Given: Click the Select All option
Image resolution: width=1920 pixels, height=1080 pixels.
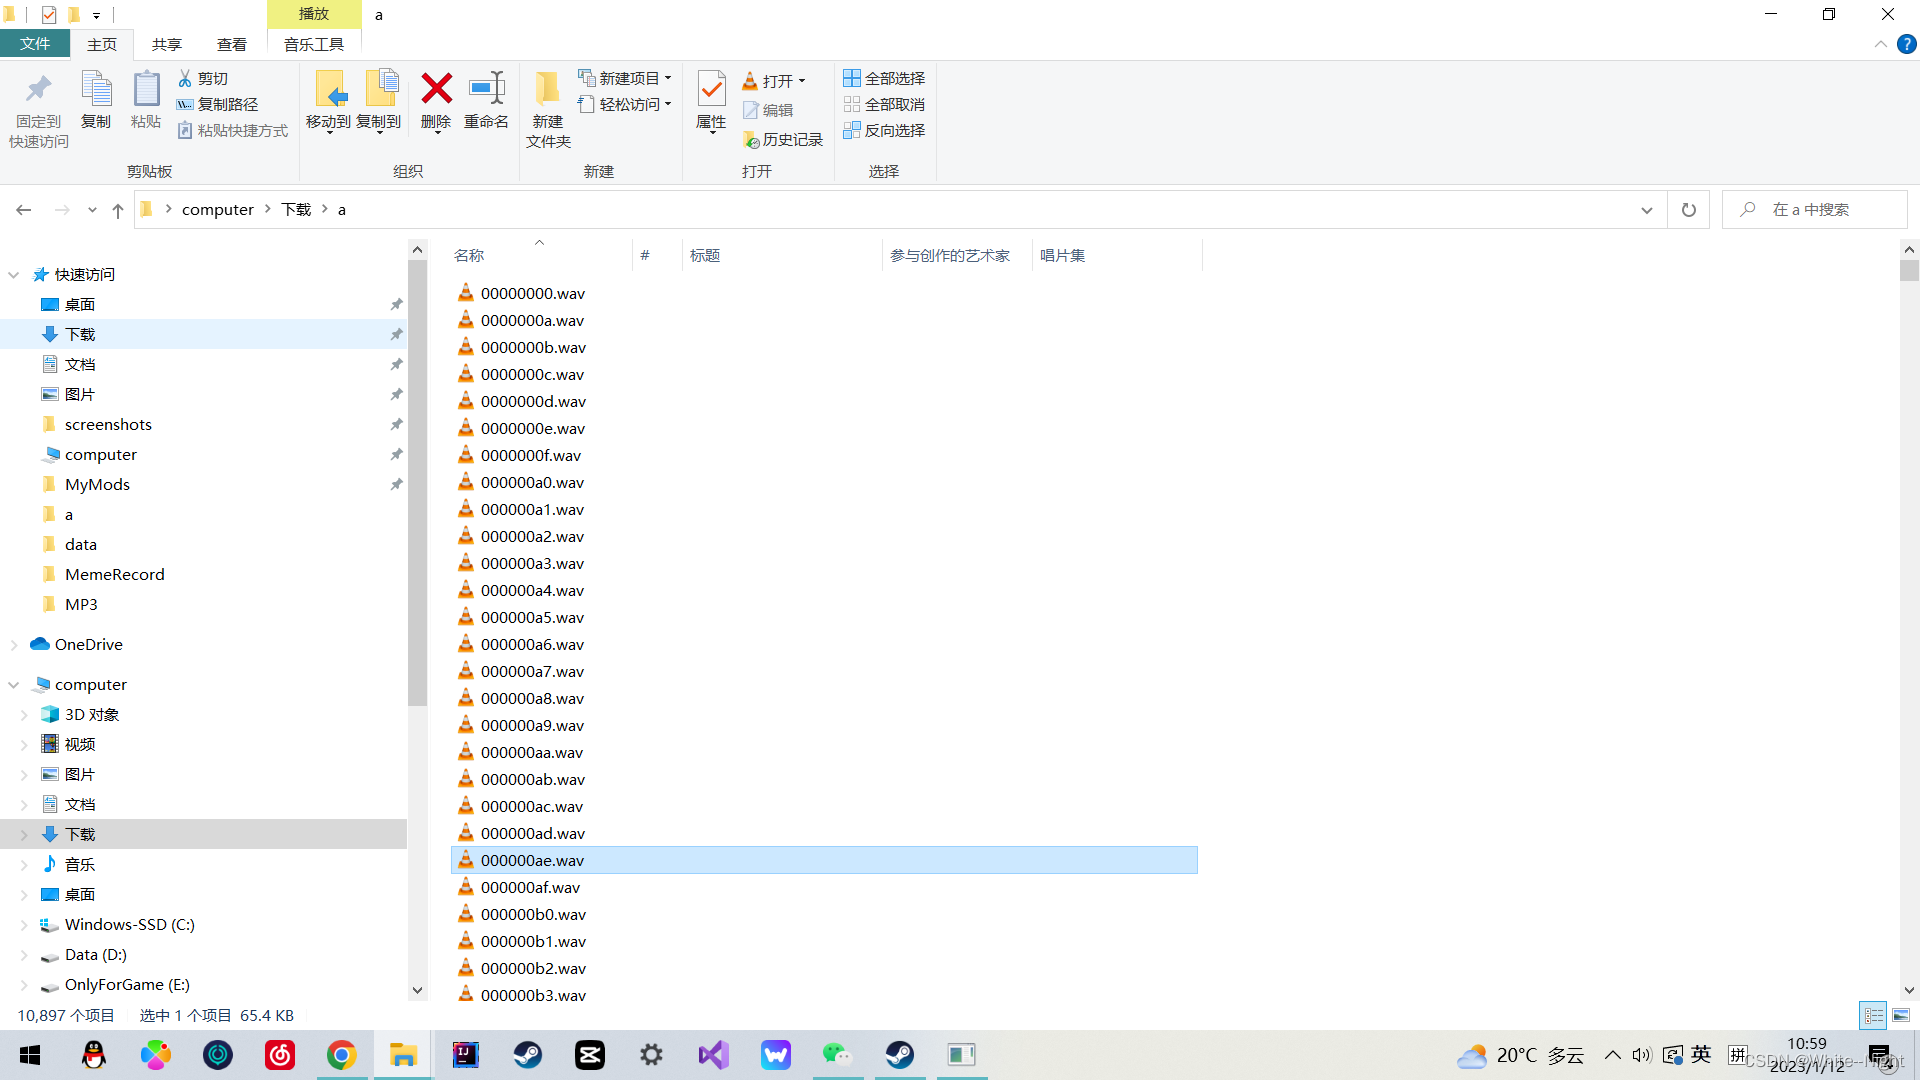Looking at the screenshot, I should pyautogui.click(x=884, y=78).
